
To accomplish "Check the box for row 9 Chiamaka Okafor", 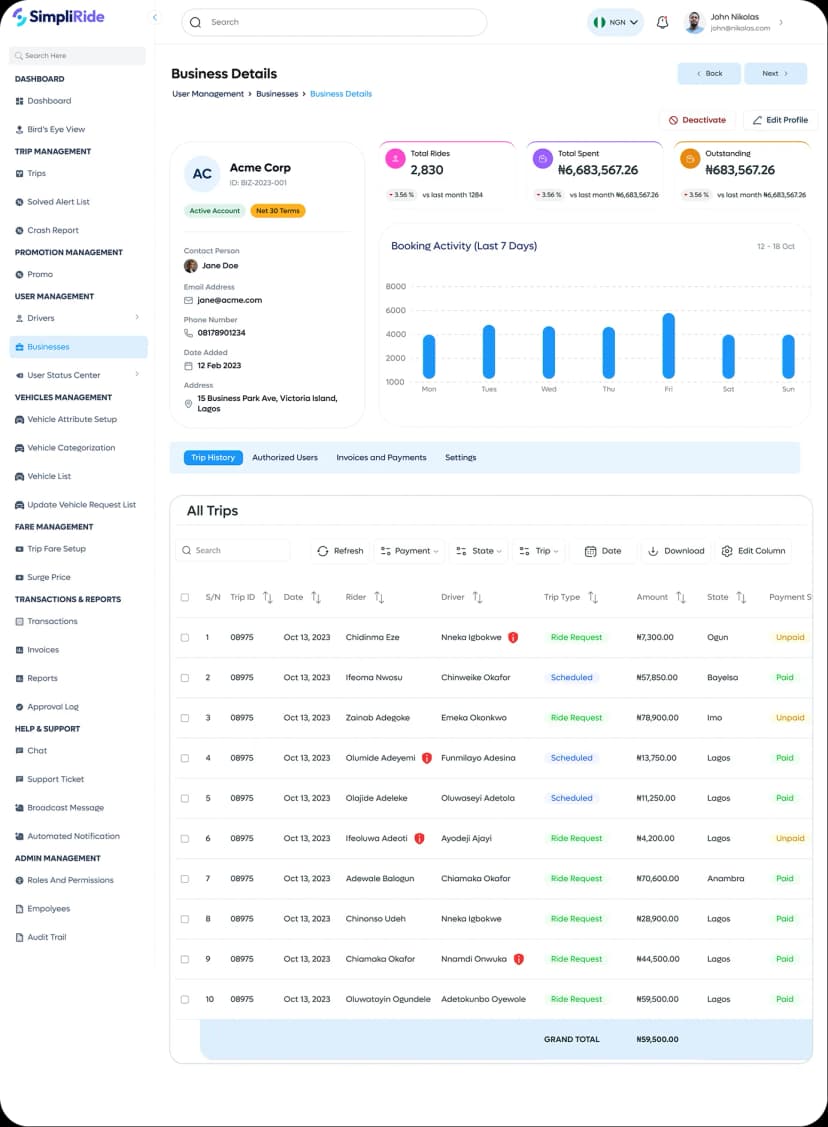I will pyautogui.click(x=185, y=960).
